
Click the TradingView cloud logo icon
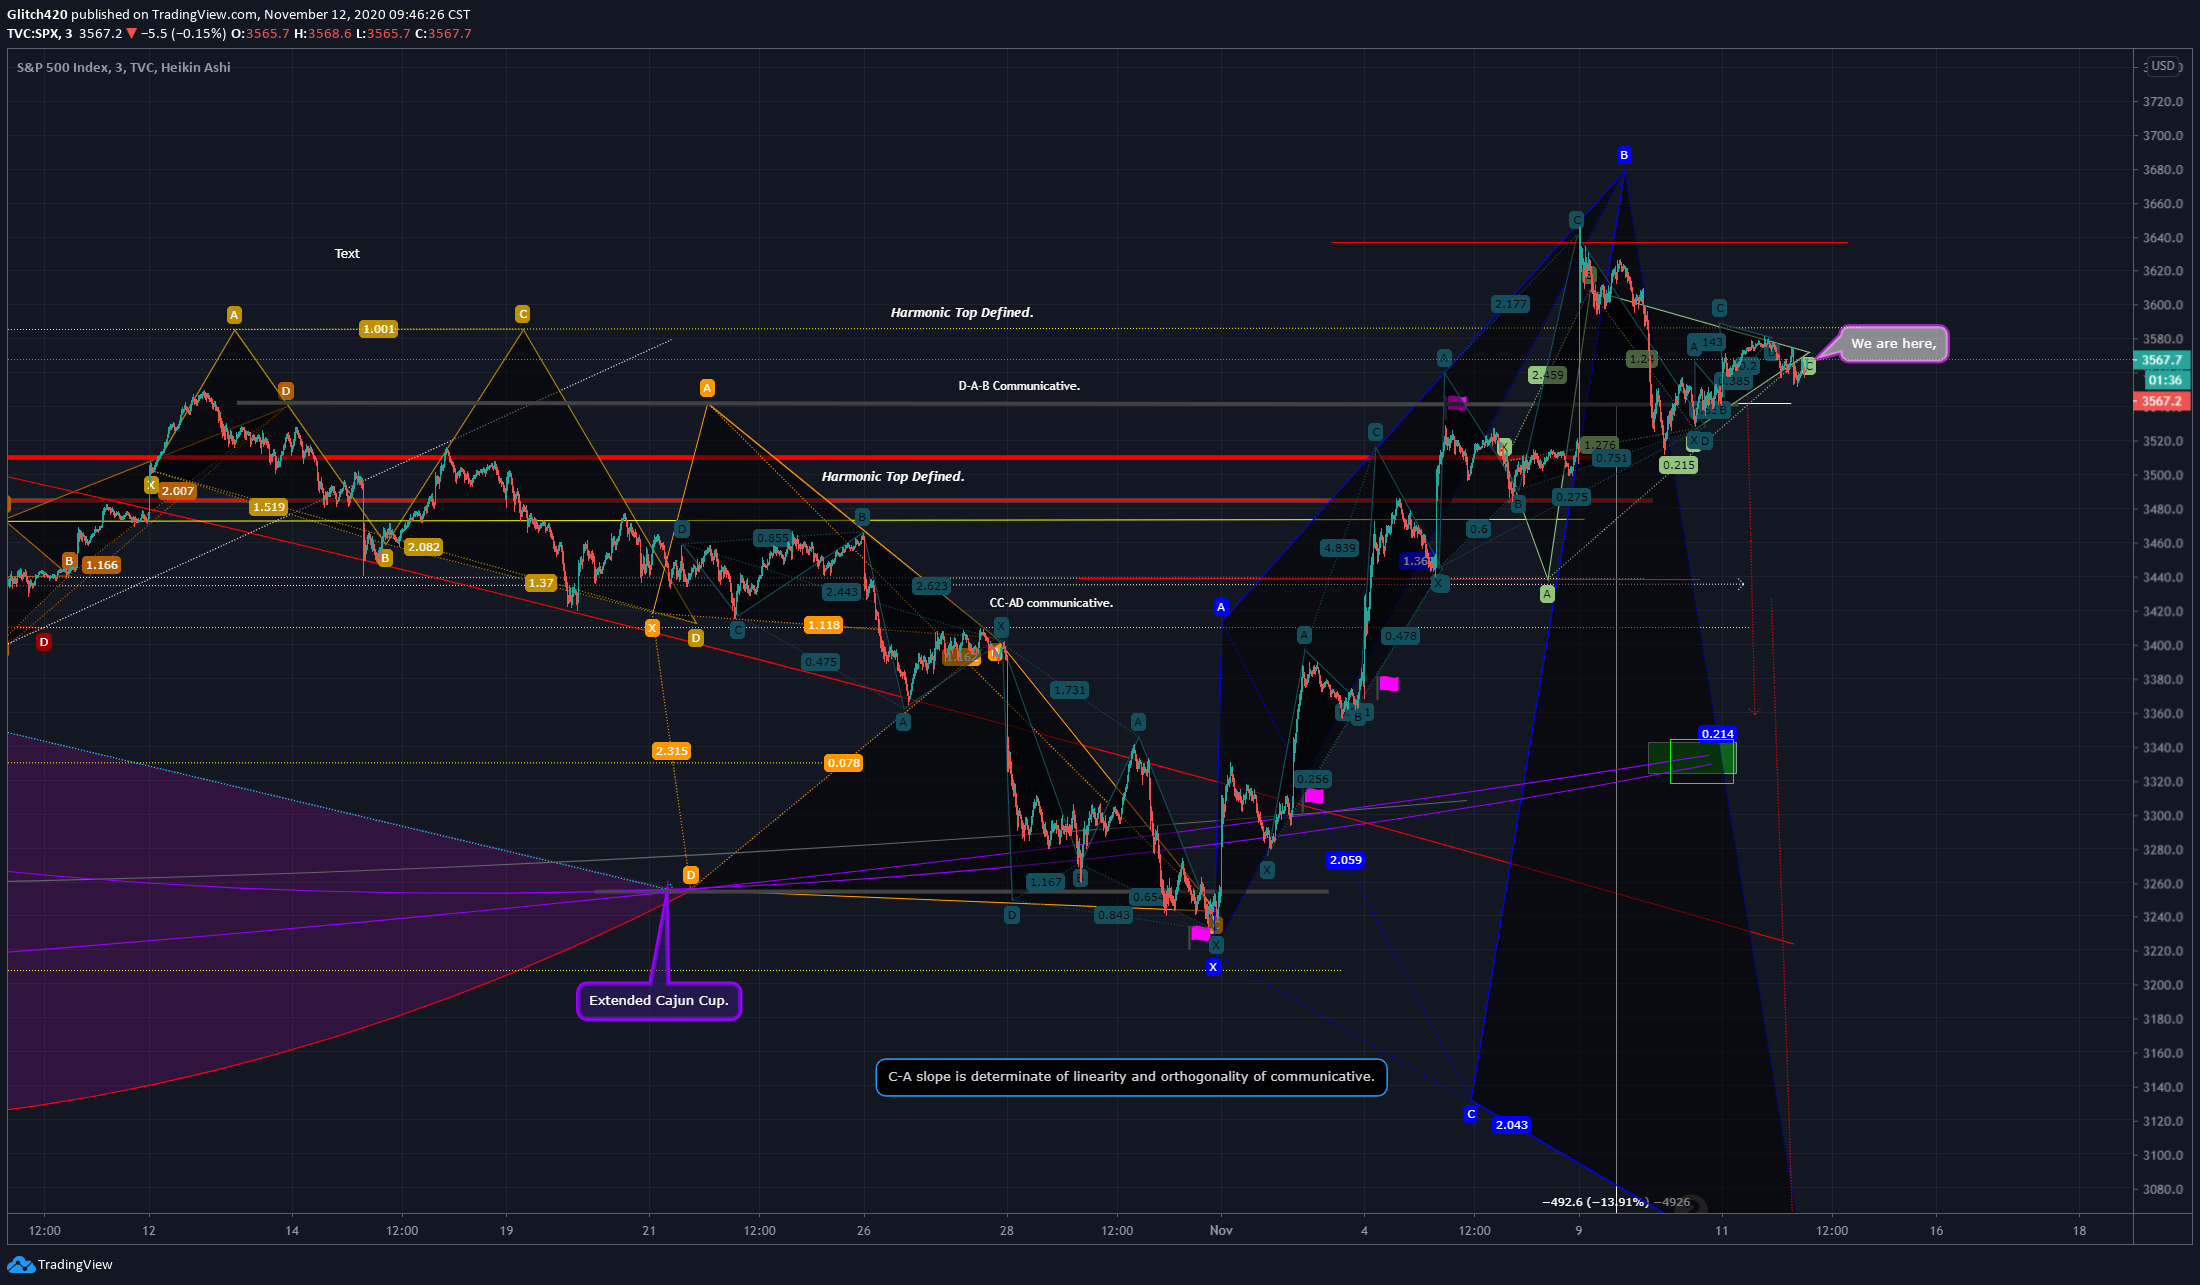point(20,1265)
